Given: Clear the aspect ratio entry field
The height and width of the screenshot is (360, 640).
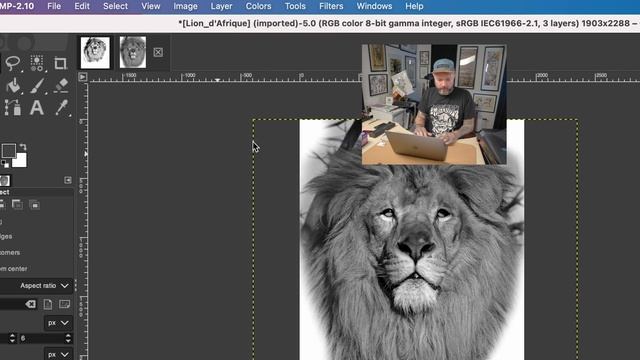Looking at the screenshot, I should click(30, 304).
